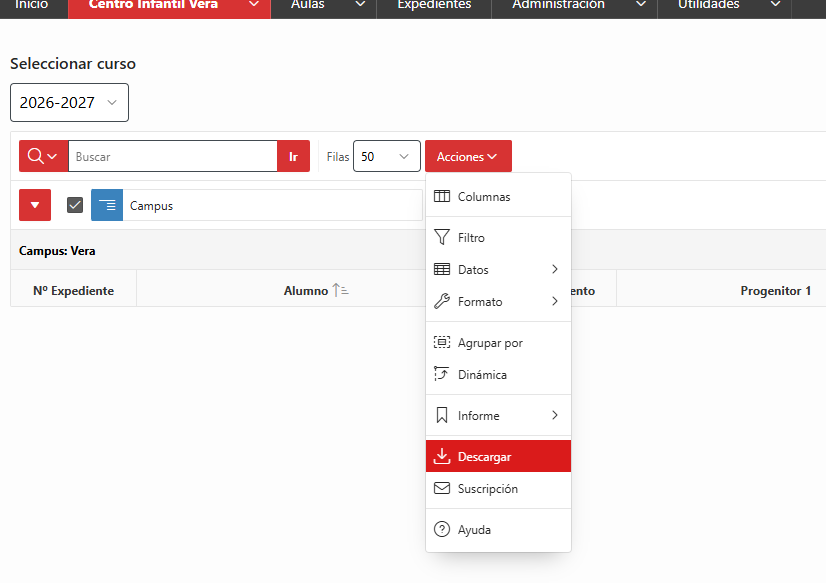Expand the Formato submenu arrow
This screenshot has width=826, height=583.
(x=555, y=301)
